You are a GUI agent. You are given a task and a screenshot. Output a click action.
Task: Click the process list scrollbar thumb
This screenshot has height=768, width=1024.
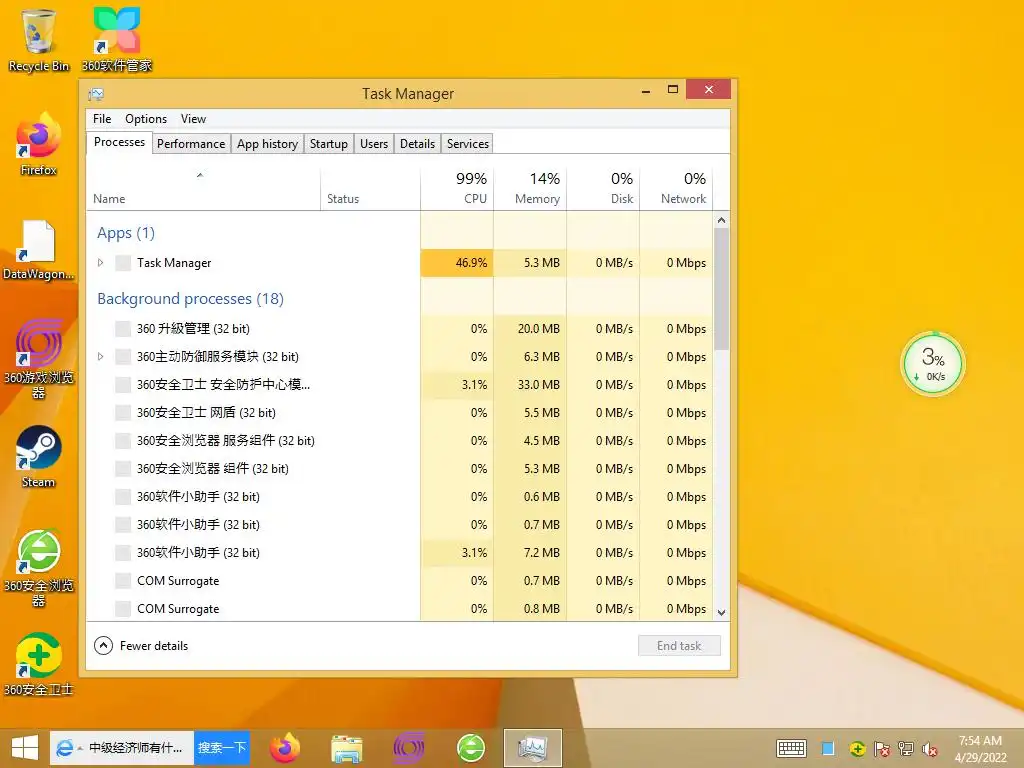(721, 289)
